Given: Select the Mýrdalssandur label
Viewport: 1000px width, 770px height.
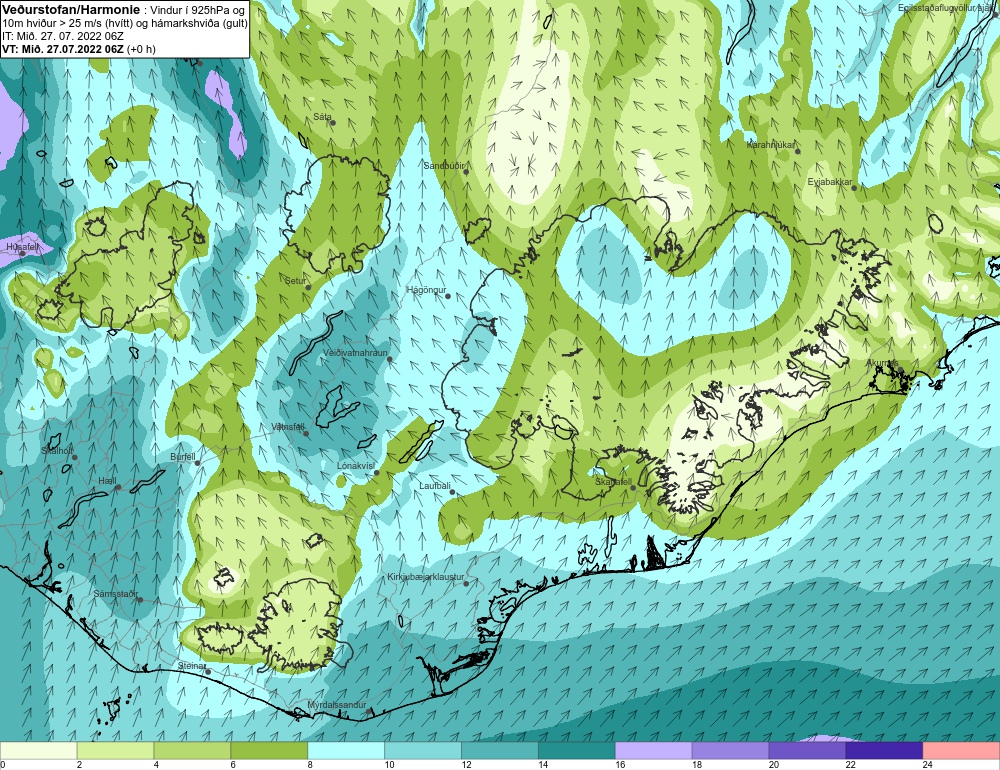Looking at the screenshot, I should (337, 706).
